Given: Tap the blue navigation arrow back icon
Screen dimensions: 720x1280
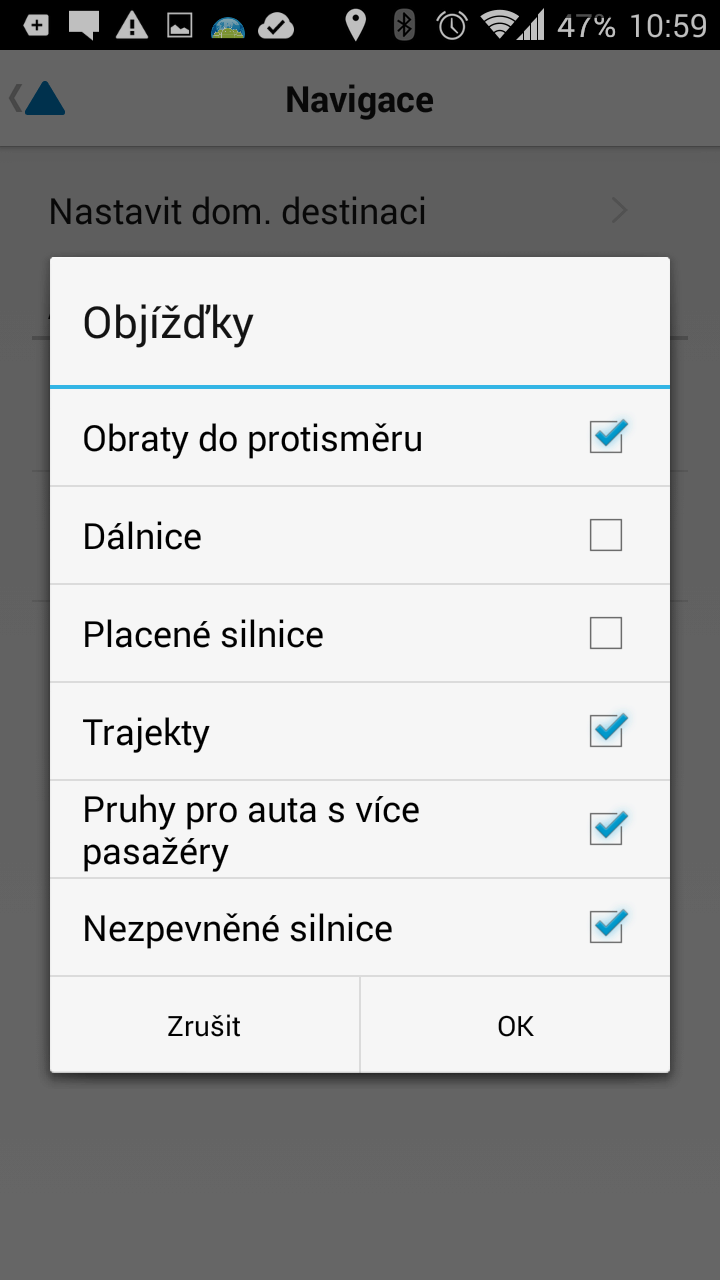Looking at the screenshot, I should pyautogui.click(x=38, y=98).
